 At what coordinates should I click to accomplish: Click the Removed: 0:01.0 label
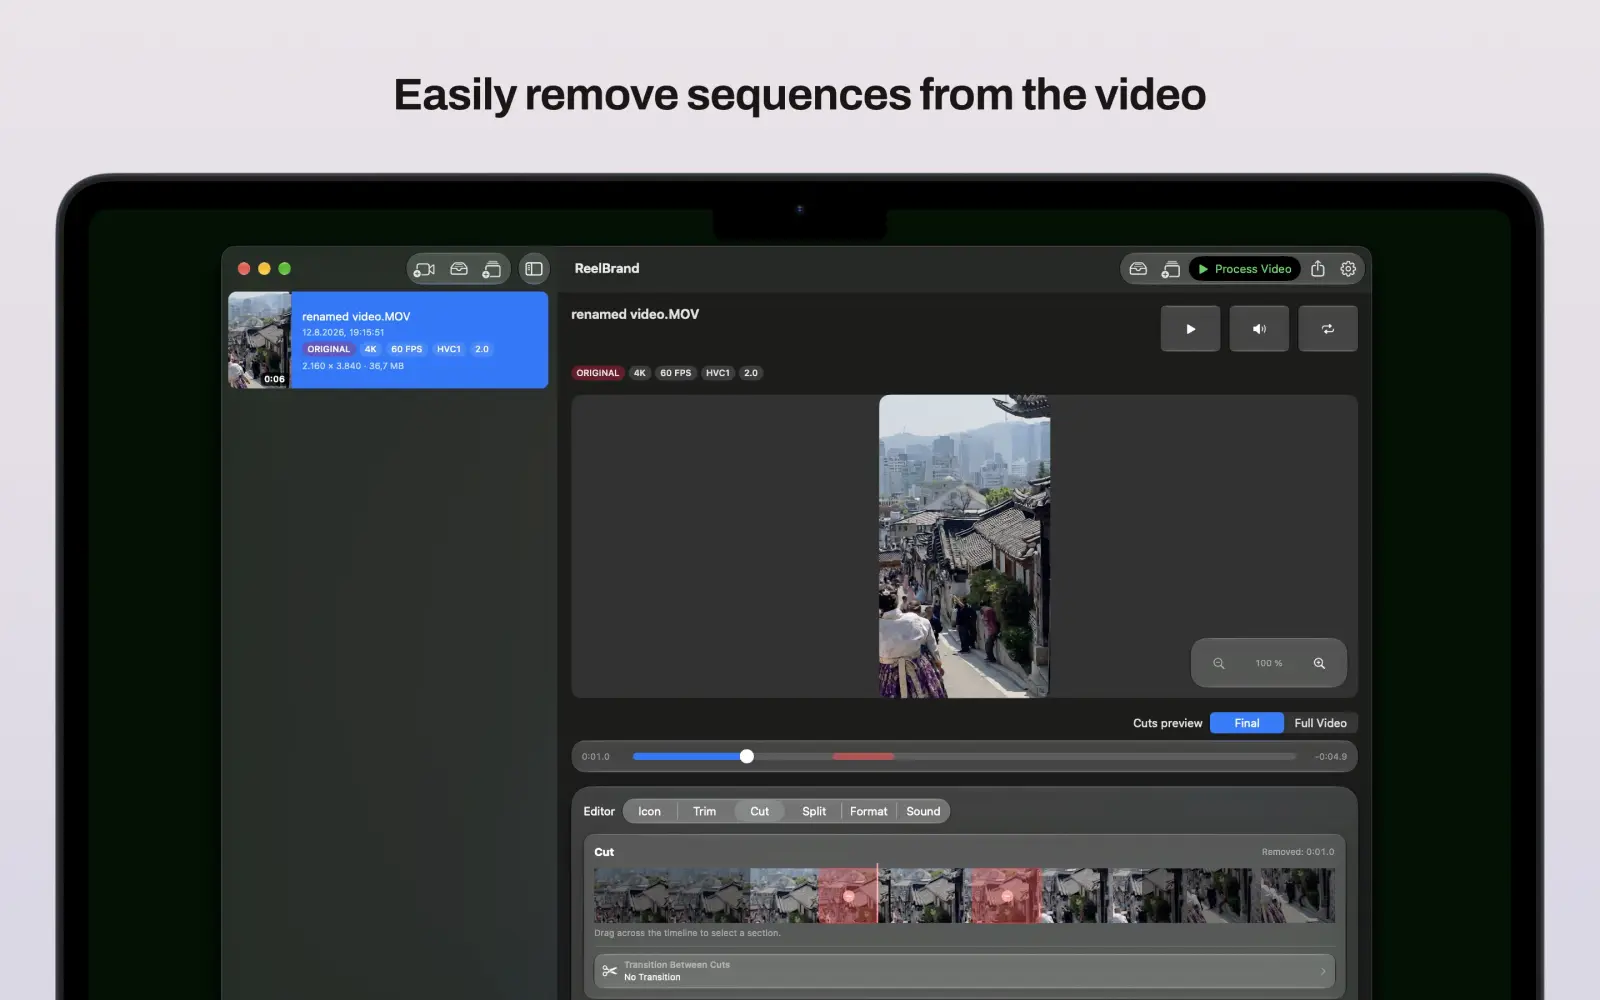pos(1298,852)
